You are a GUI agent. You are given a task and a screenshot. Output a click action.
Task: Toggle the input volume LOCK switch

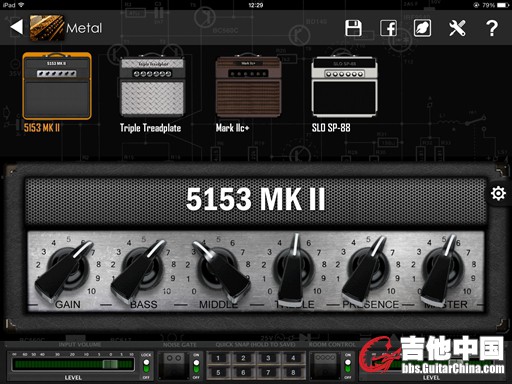(x=146, y=366)
